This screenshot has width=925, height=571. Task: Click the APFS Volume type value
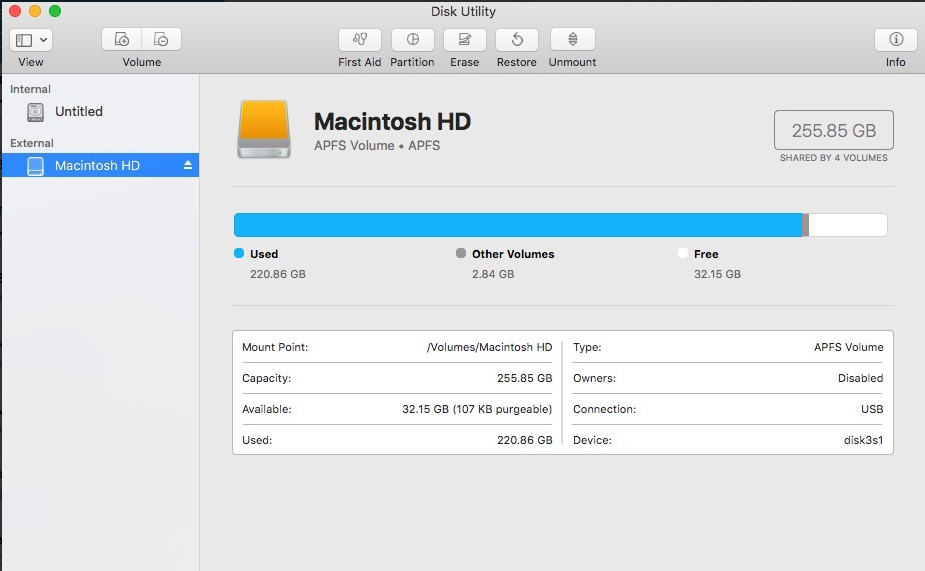click(x=848, y=347)
